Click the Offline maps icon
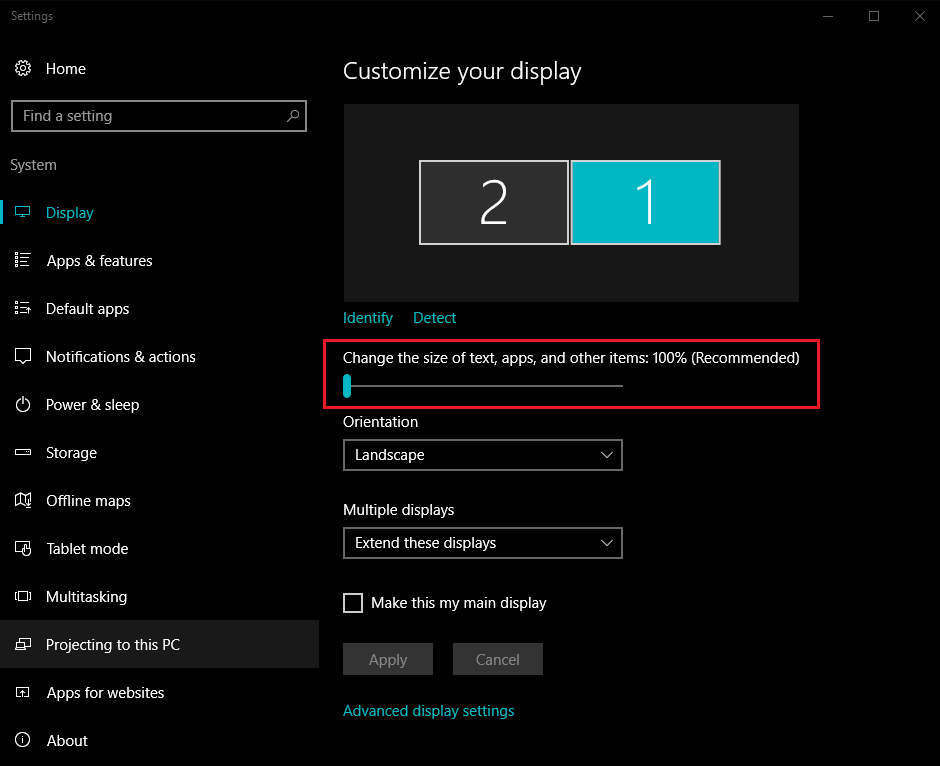Viewport: 940px width, 766px height. pyautogui.click(x=23, y=500)
